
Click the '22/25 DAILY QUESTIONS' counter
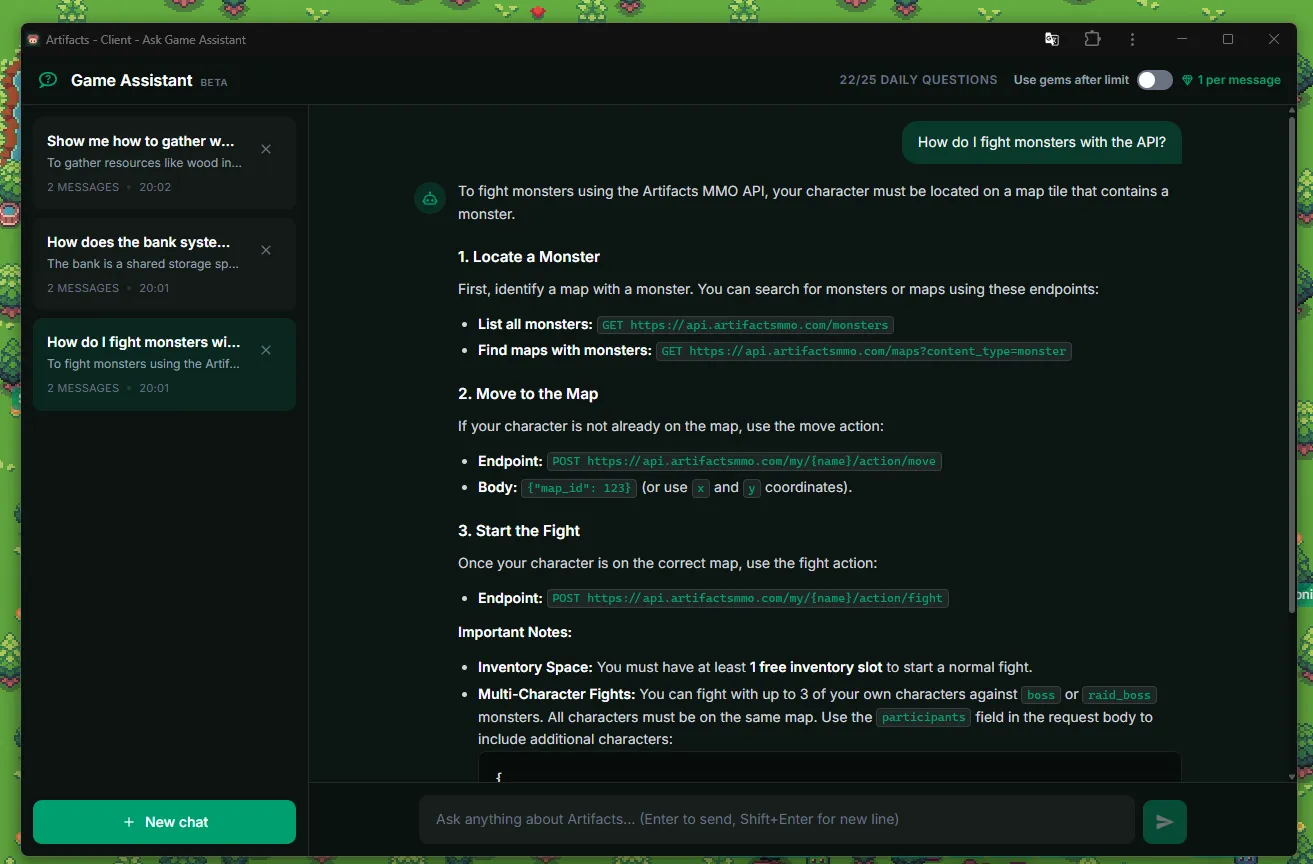918,80
